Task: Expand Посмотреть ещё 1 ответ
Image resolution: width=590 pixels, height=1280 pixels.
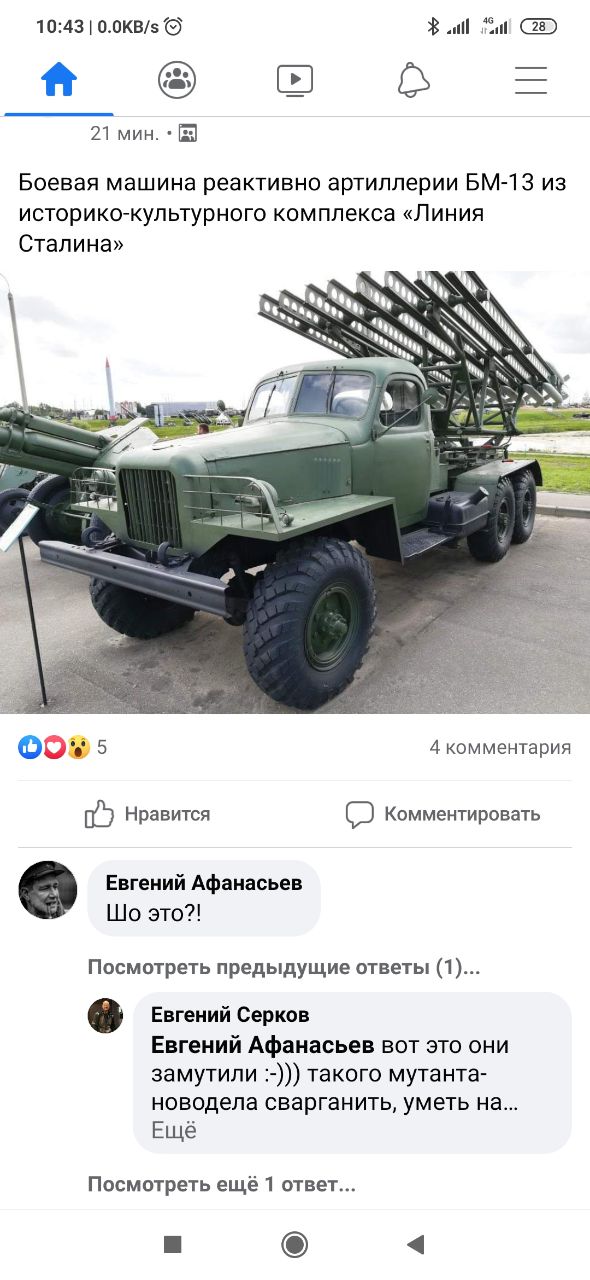Action: tap(222, 1185)
